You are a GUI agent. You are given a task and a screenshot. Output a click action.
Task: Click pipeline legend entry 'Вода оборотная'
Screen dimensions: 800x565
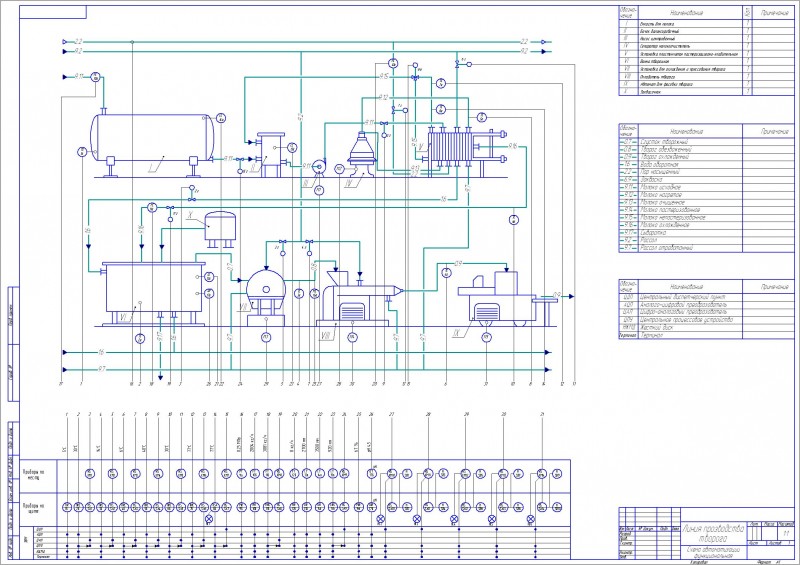coord(707,165)
